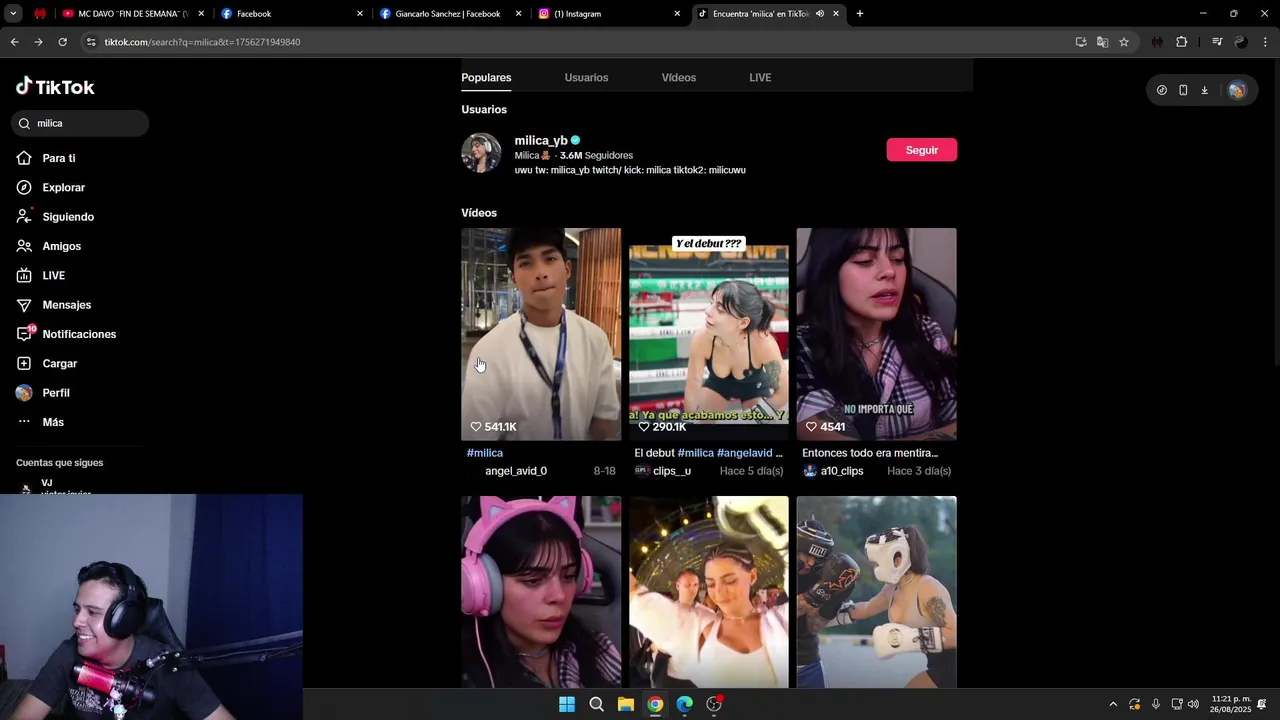Open the Para ti feed
The image size is (1280, 720).
tap(59, 158)
